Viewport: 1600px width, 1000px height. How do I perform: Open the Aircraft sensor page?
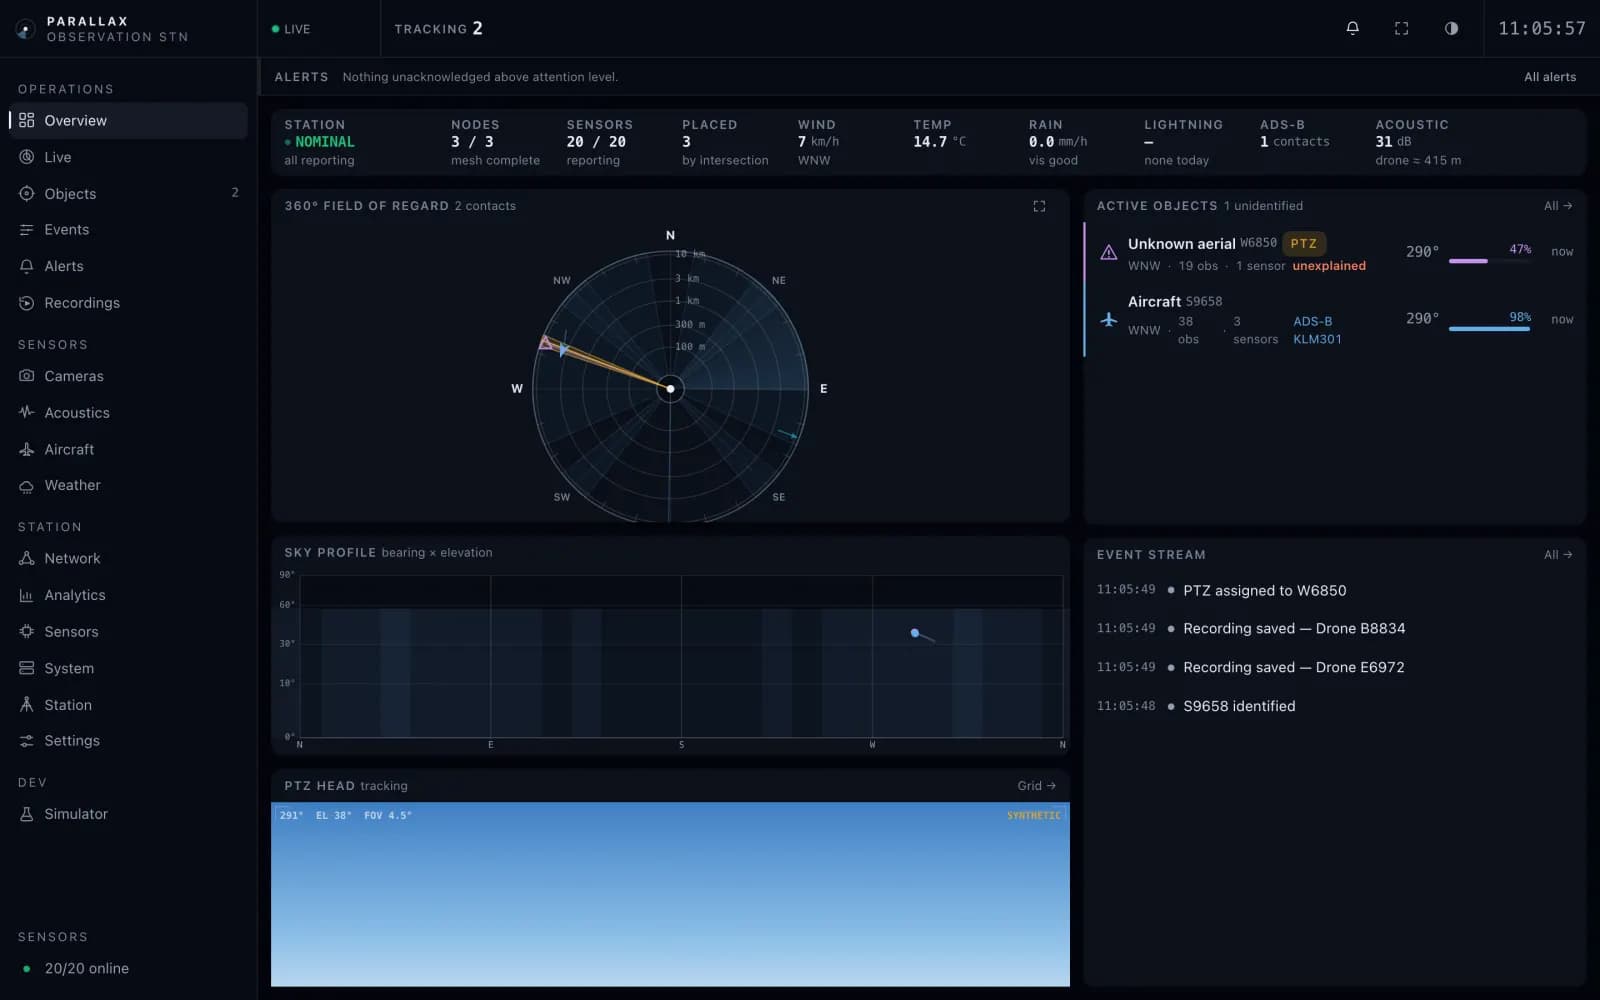[128, 449]
